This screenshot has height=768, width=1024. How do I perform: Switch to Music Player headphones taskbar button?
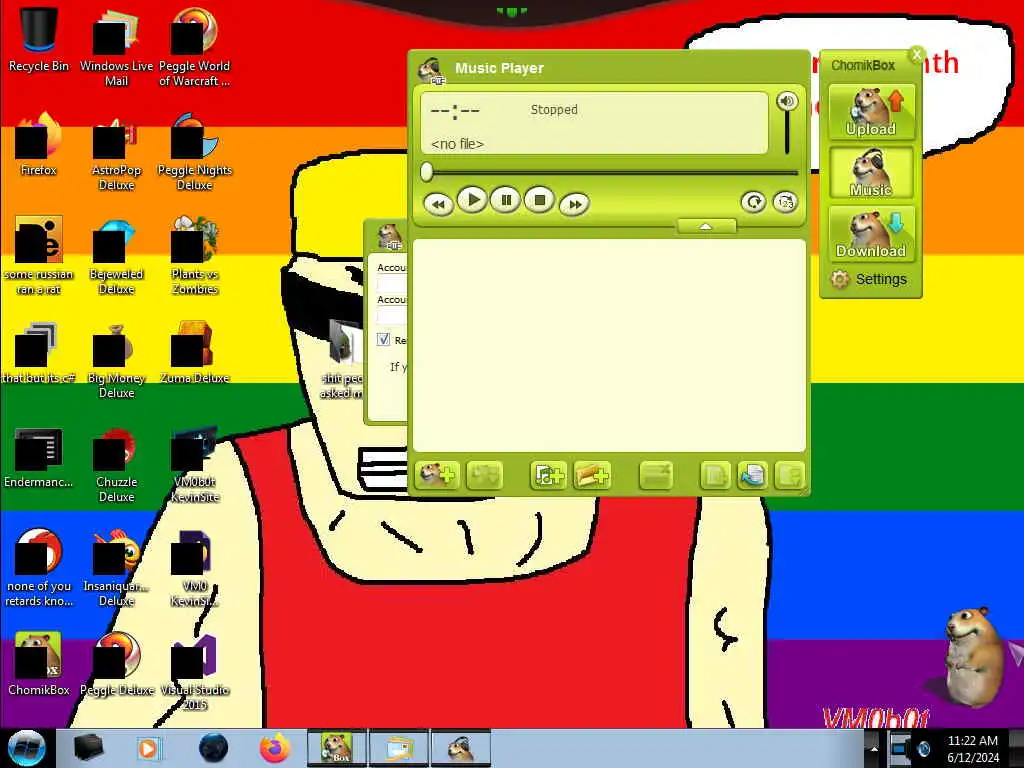click(x=460, y=748)
